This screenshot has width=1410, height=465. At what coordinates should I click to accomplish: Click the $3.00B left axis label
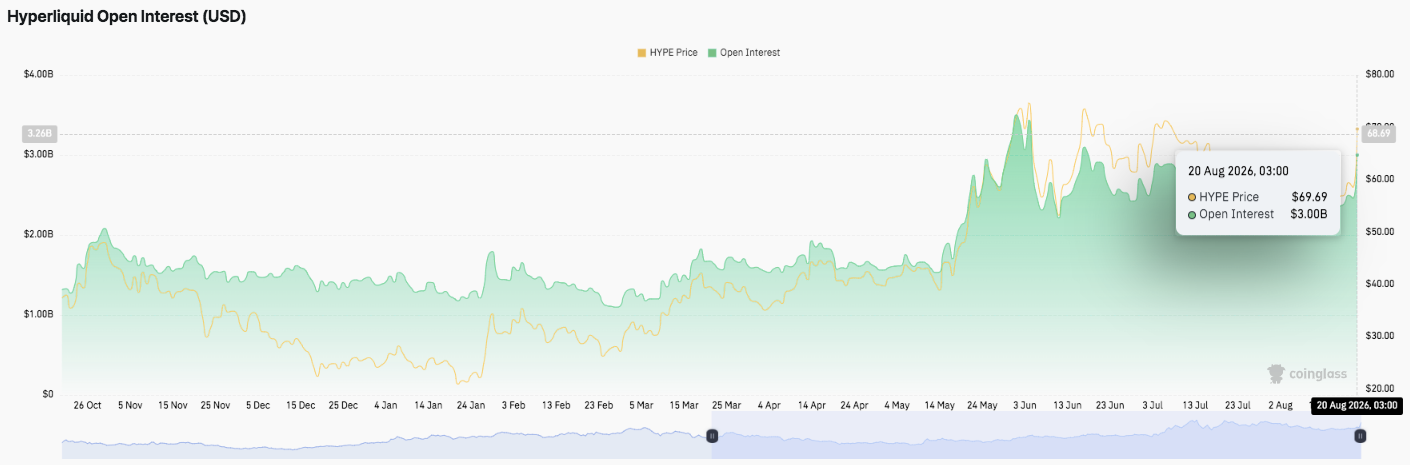[39, 154]
